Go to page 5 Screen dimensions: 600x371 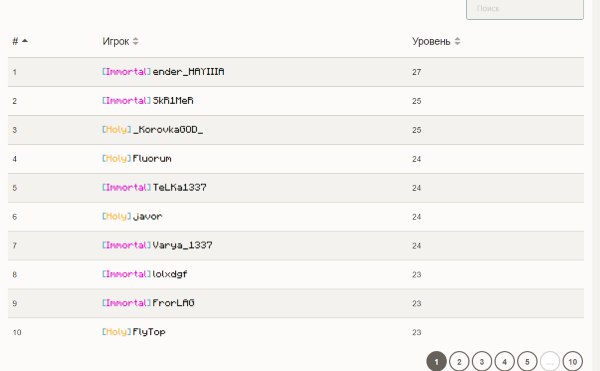(x=527, y=361)
